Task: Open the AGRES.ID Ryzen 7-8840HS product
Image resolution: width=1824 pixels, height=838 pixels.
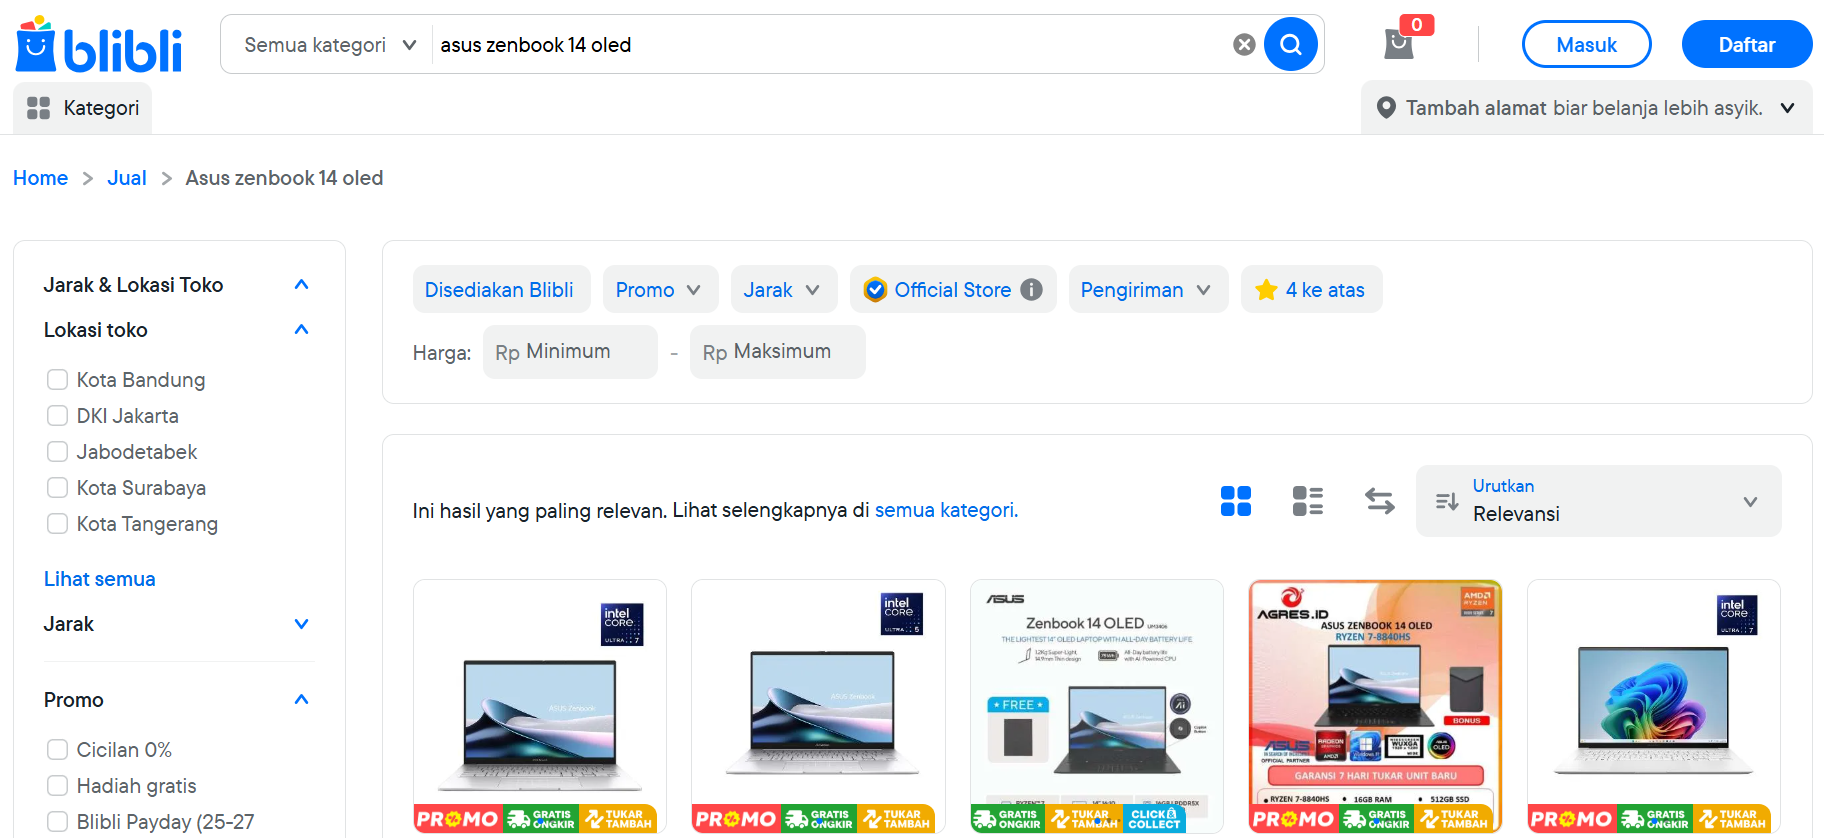Action: pos(1375,706)
